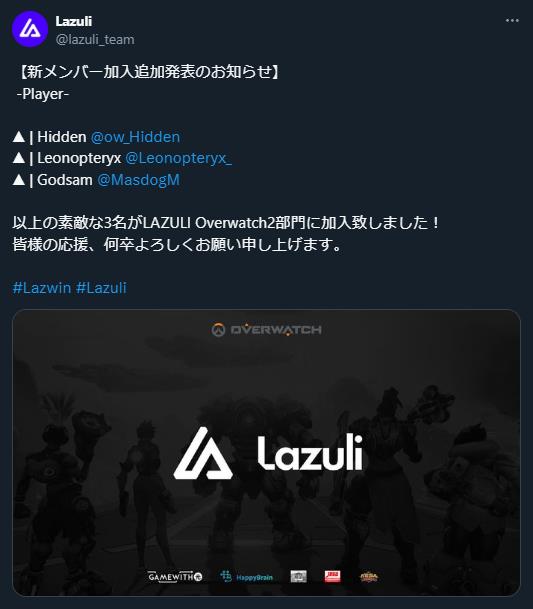The width and height of the screenshot is (533, 609).
Task: Open the #Lazuli hashtag
Action: 101,288
